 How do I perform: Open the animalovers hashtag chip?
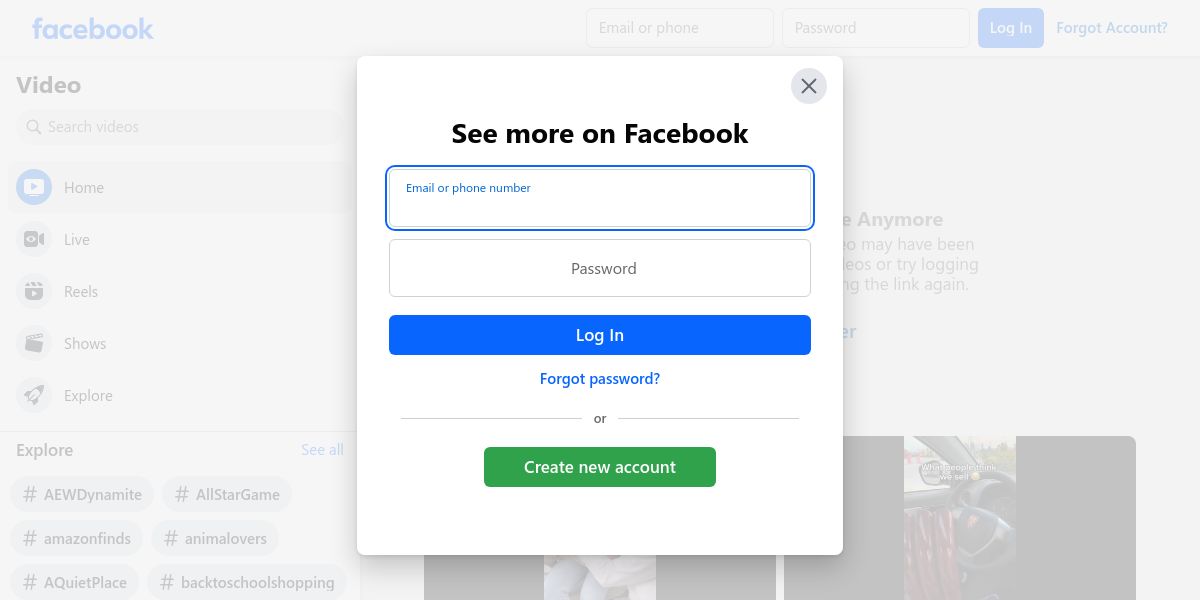pos(215,538)
